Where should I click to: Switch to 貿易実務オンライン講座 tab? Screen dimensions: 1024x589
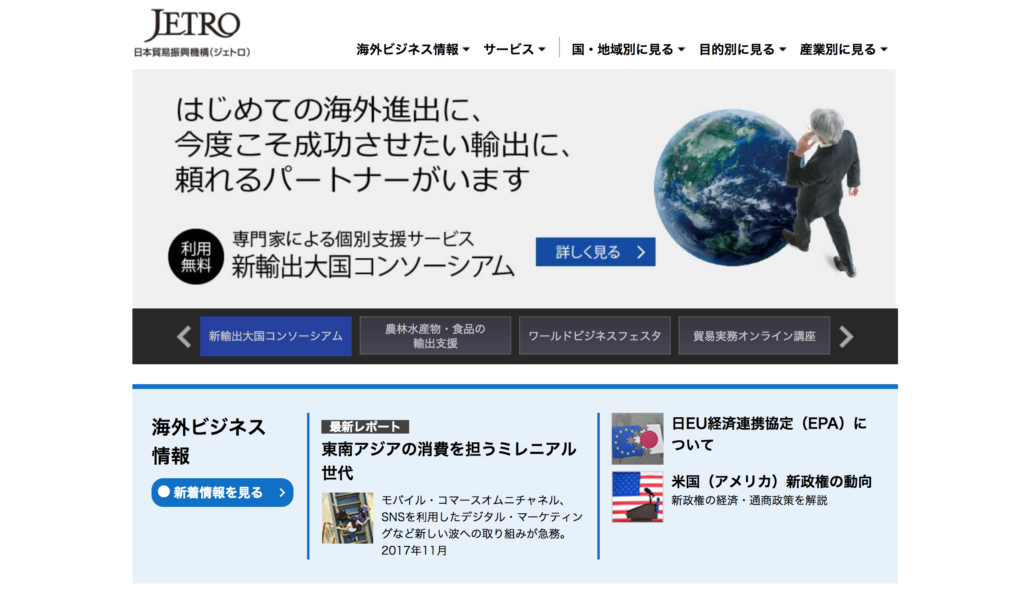[x=754, y=336]
